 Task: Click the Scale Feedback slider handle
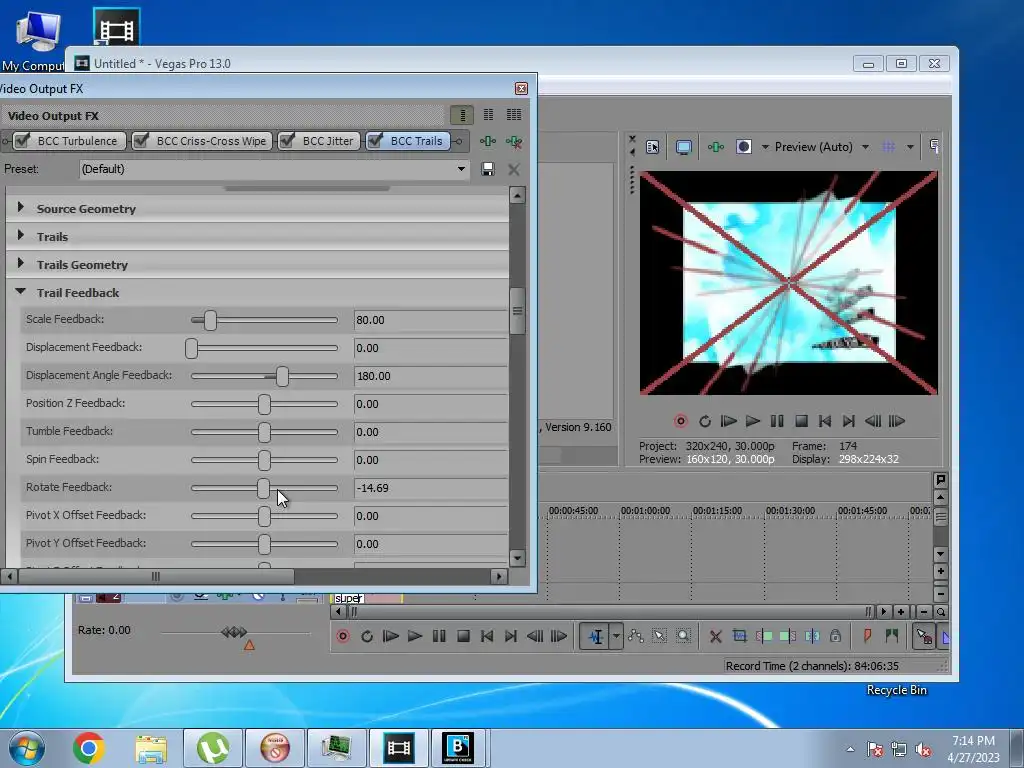tap(210, 320)
